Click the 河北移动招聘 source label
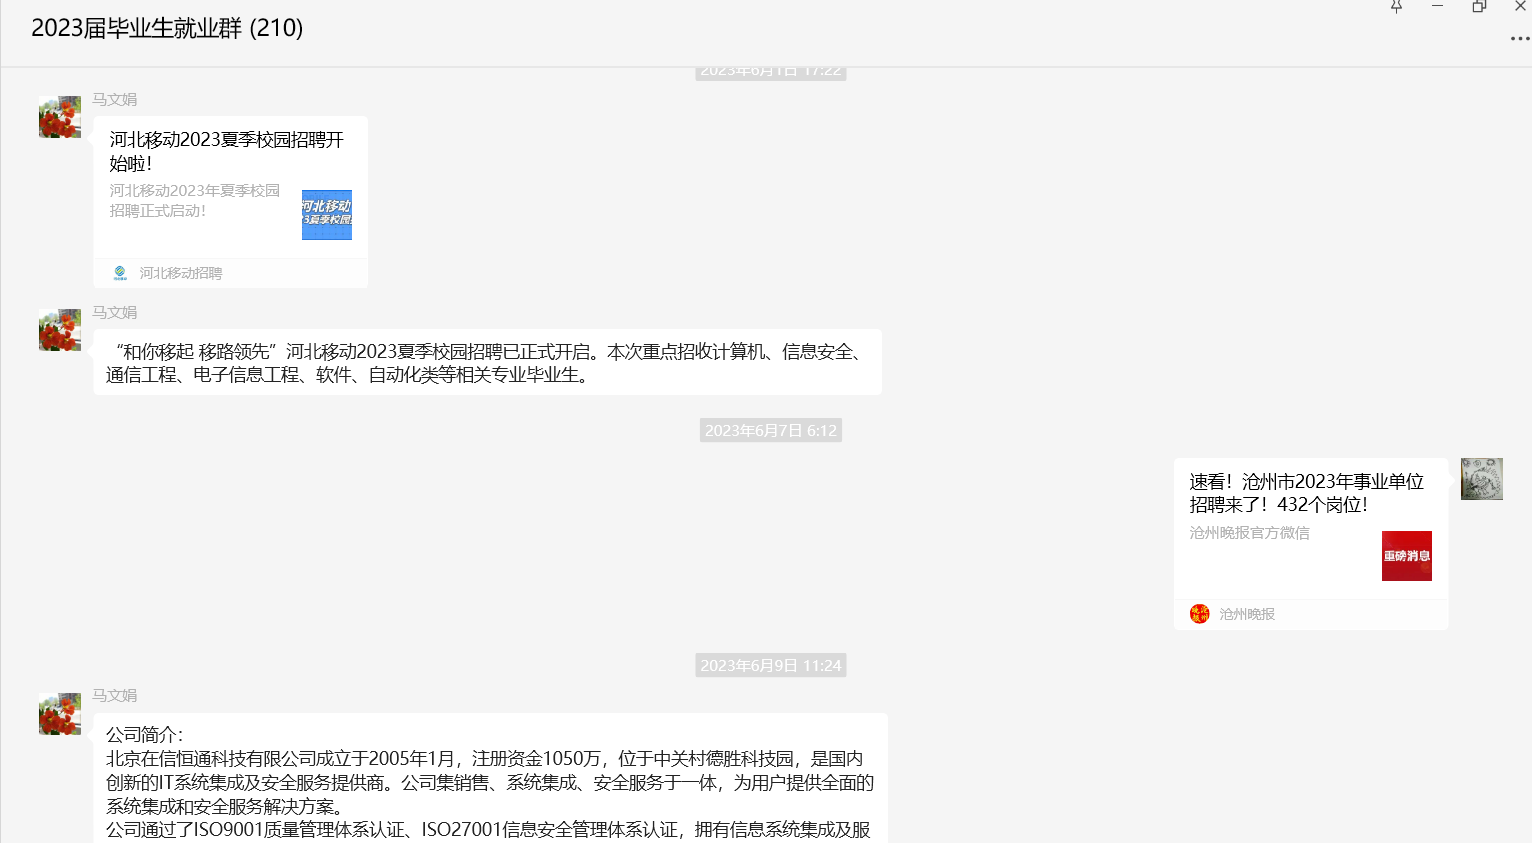Image resolution: width=1532 pixels, height=843 pixels. 181,273
